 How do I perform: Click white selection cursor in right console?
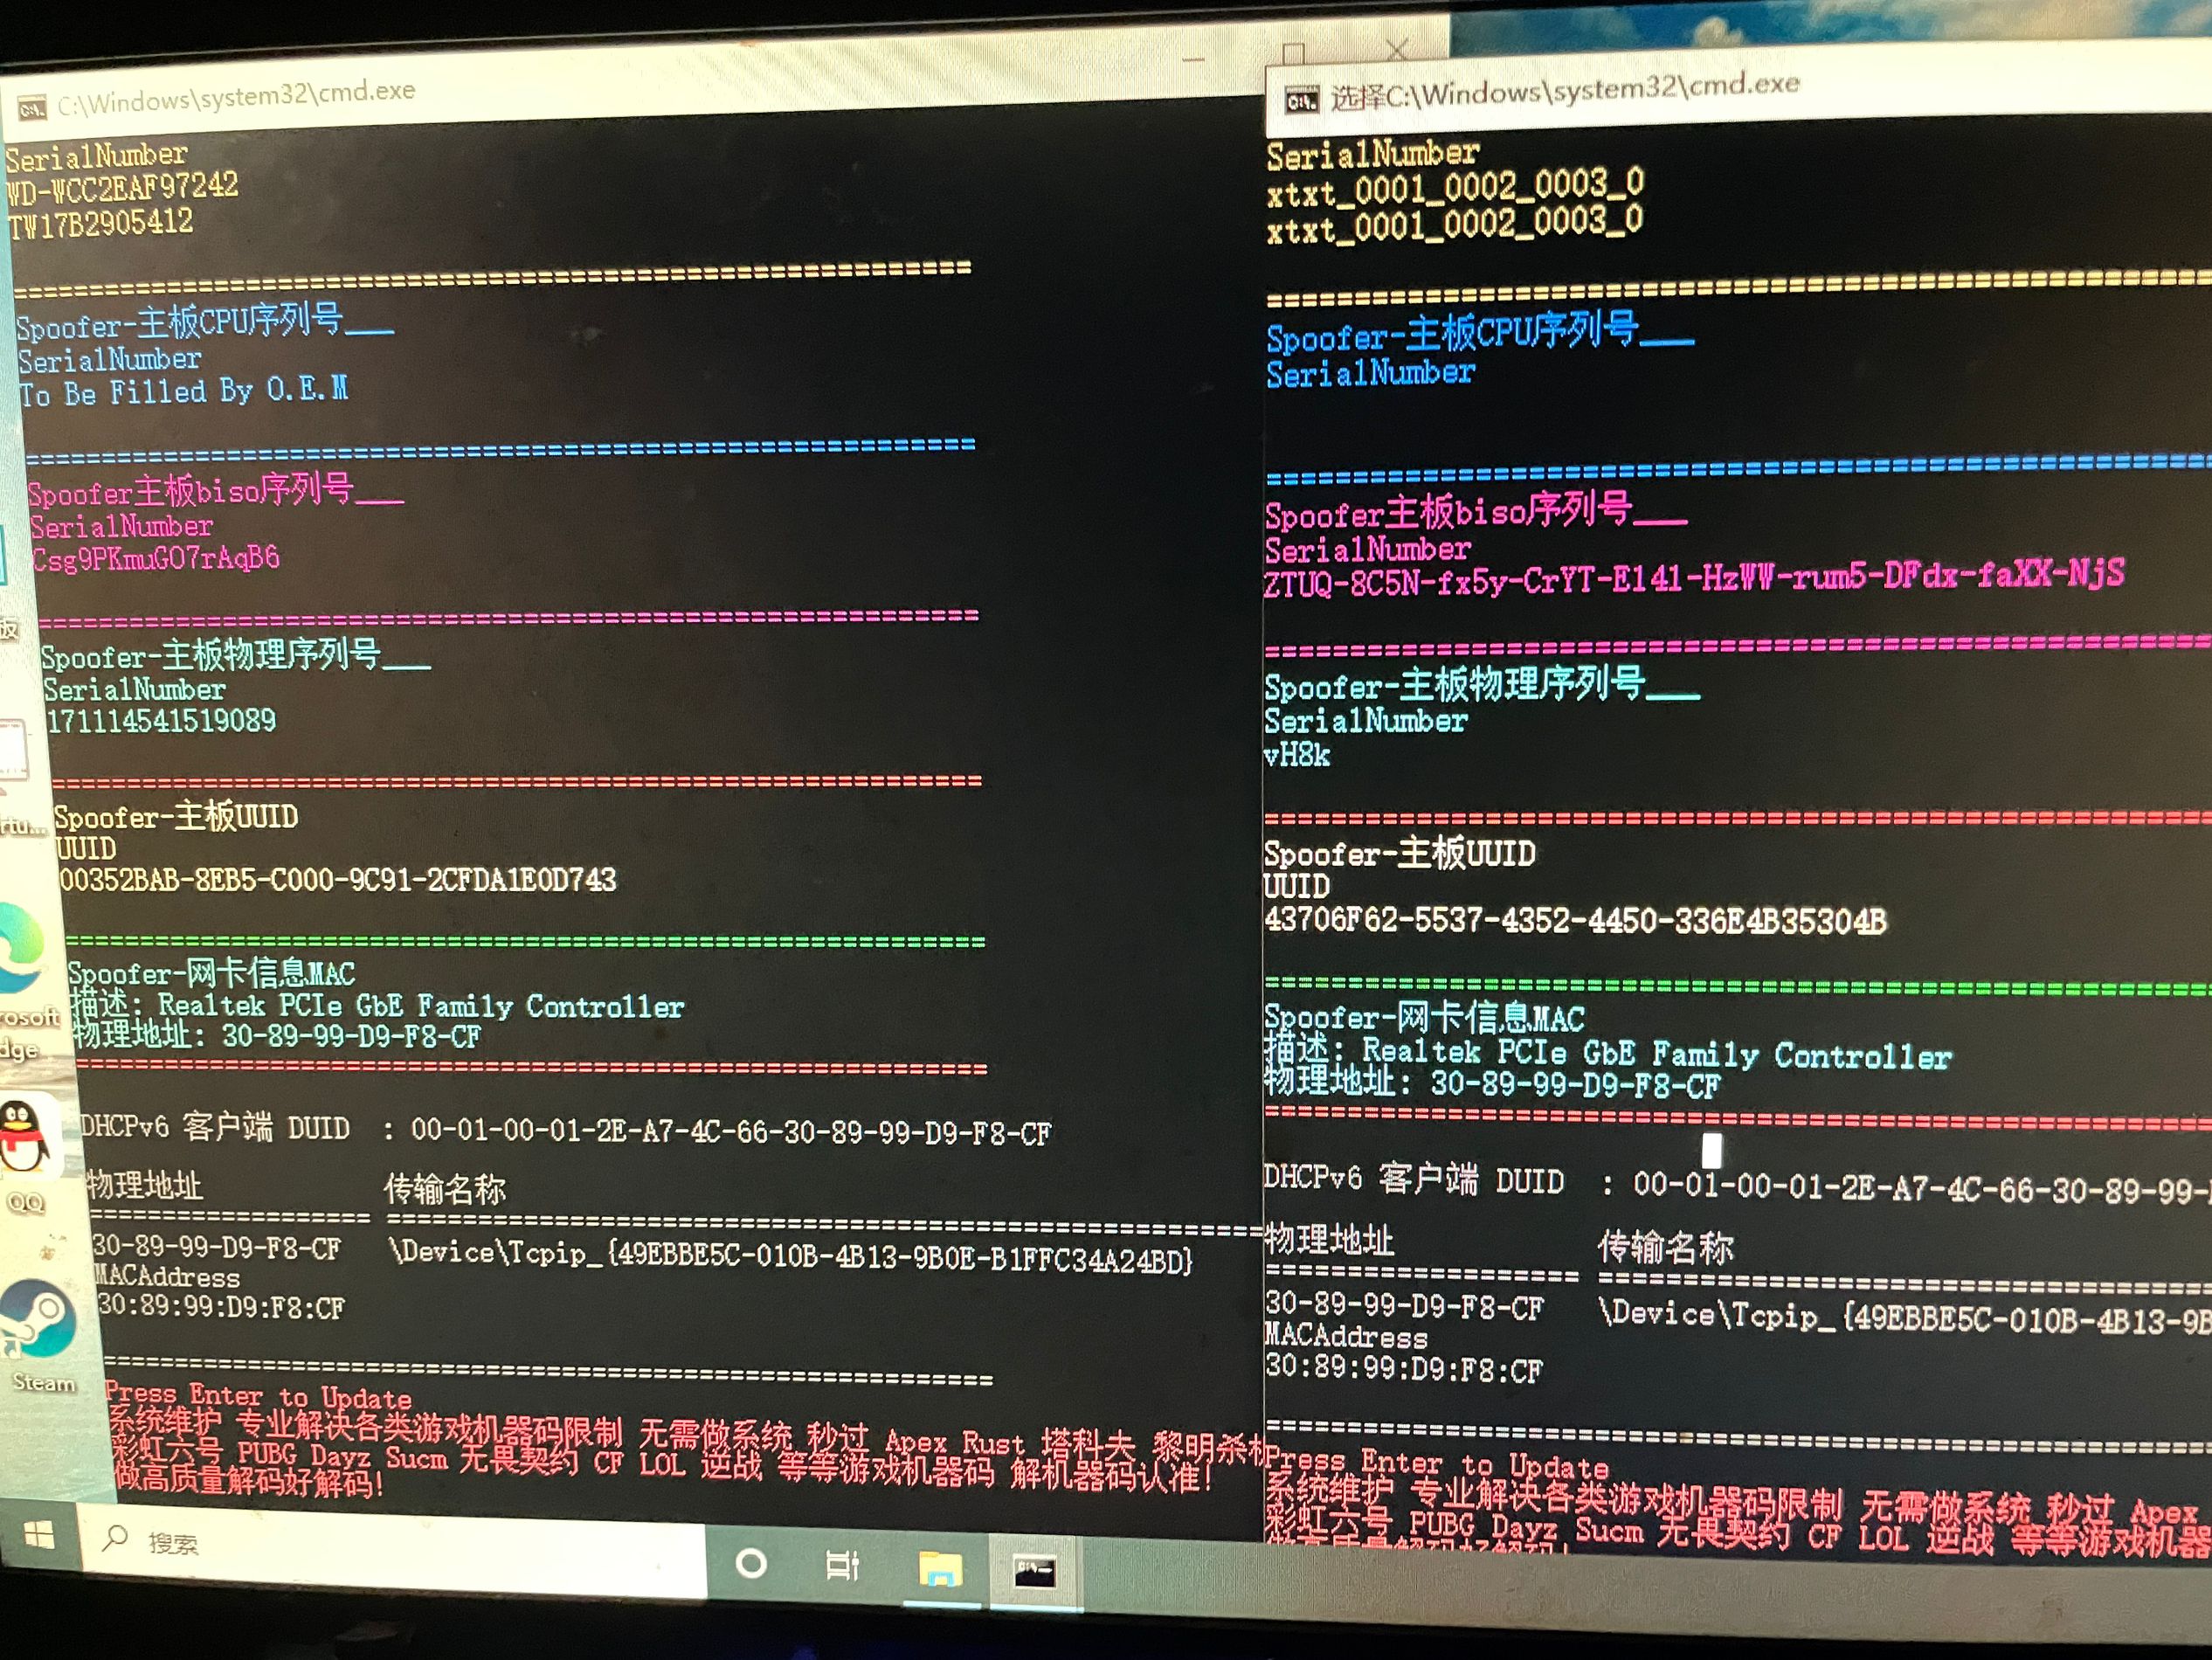(1712, 1150)
